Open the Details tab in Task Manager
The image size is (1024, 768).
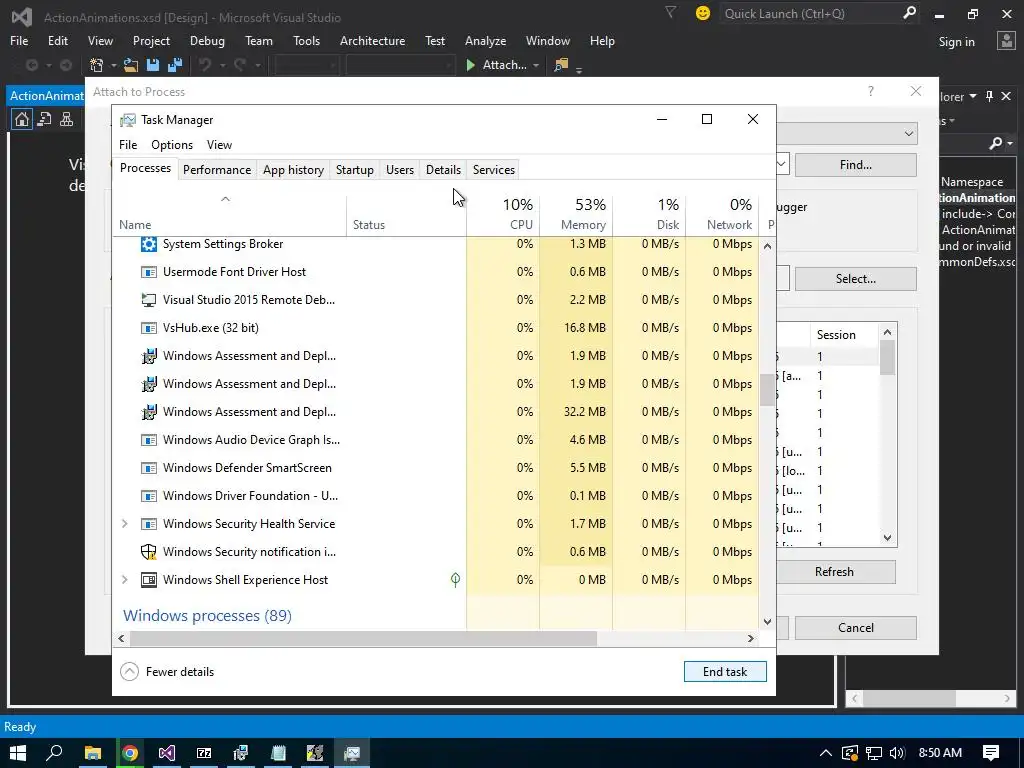point(443,170)
